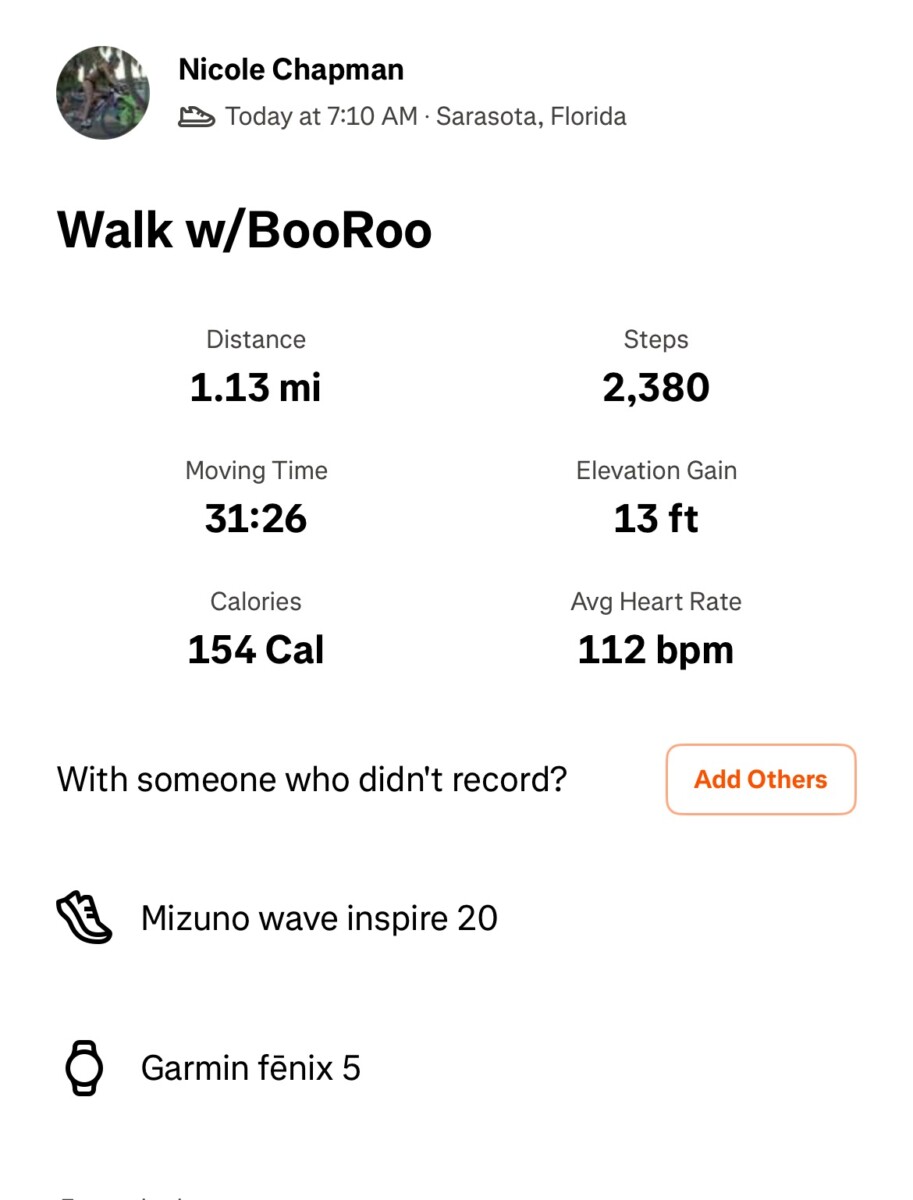Tap the Distance 1.13 mi stat
The image size is (913, 1200).
click(256, 367)
